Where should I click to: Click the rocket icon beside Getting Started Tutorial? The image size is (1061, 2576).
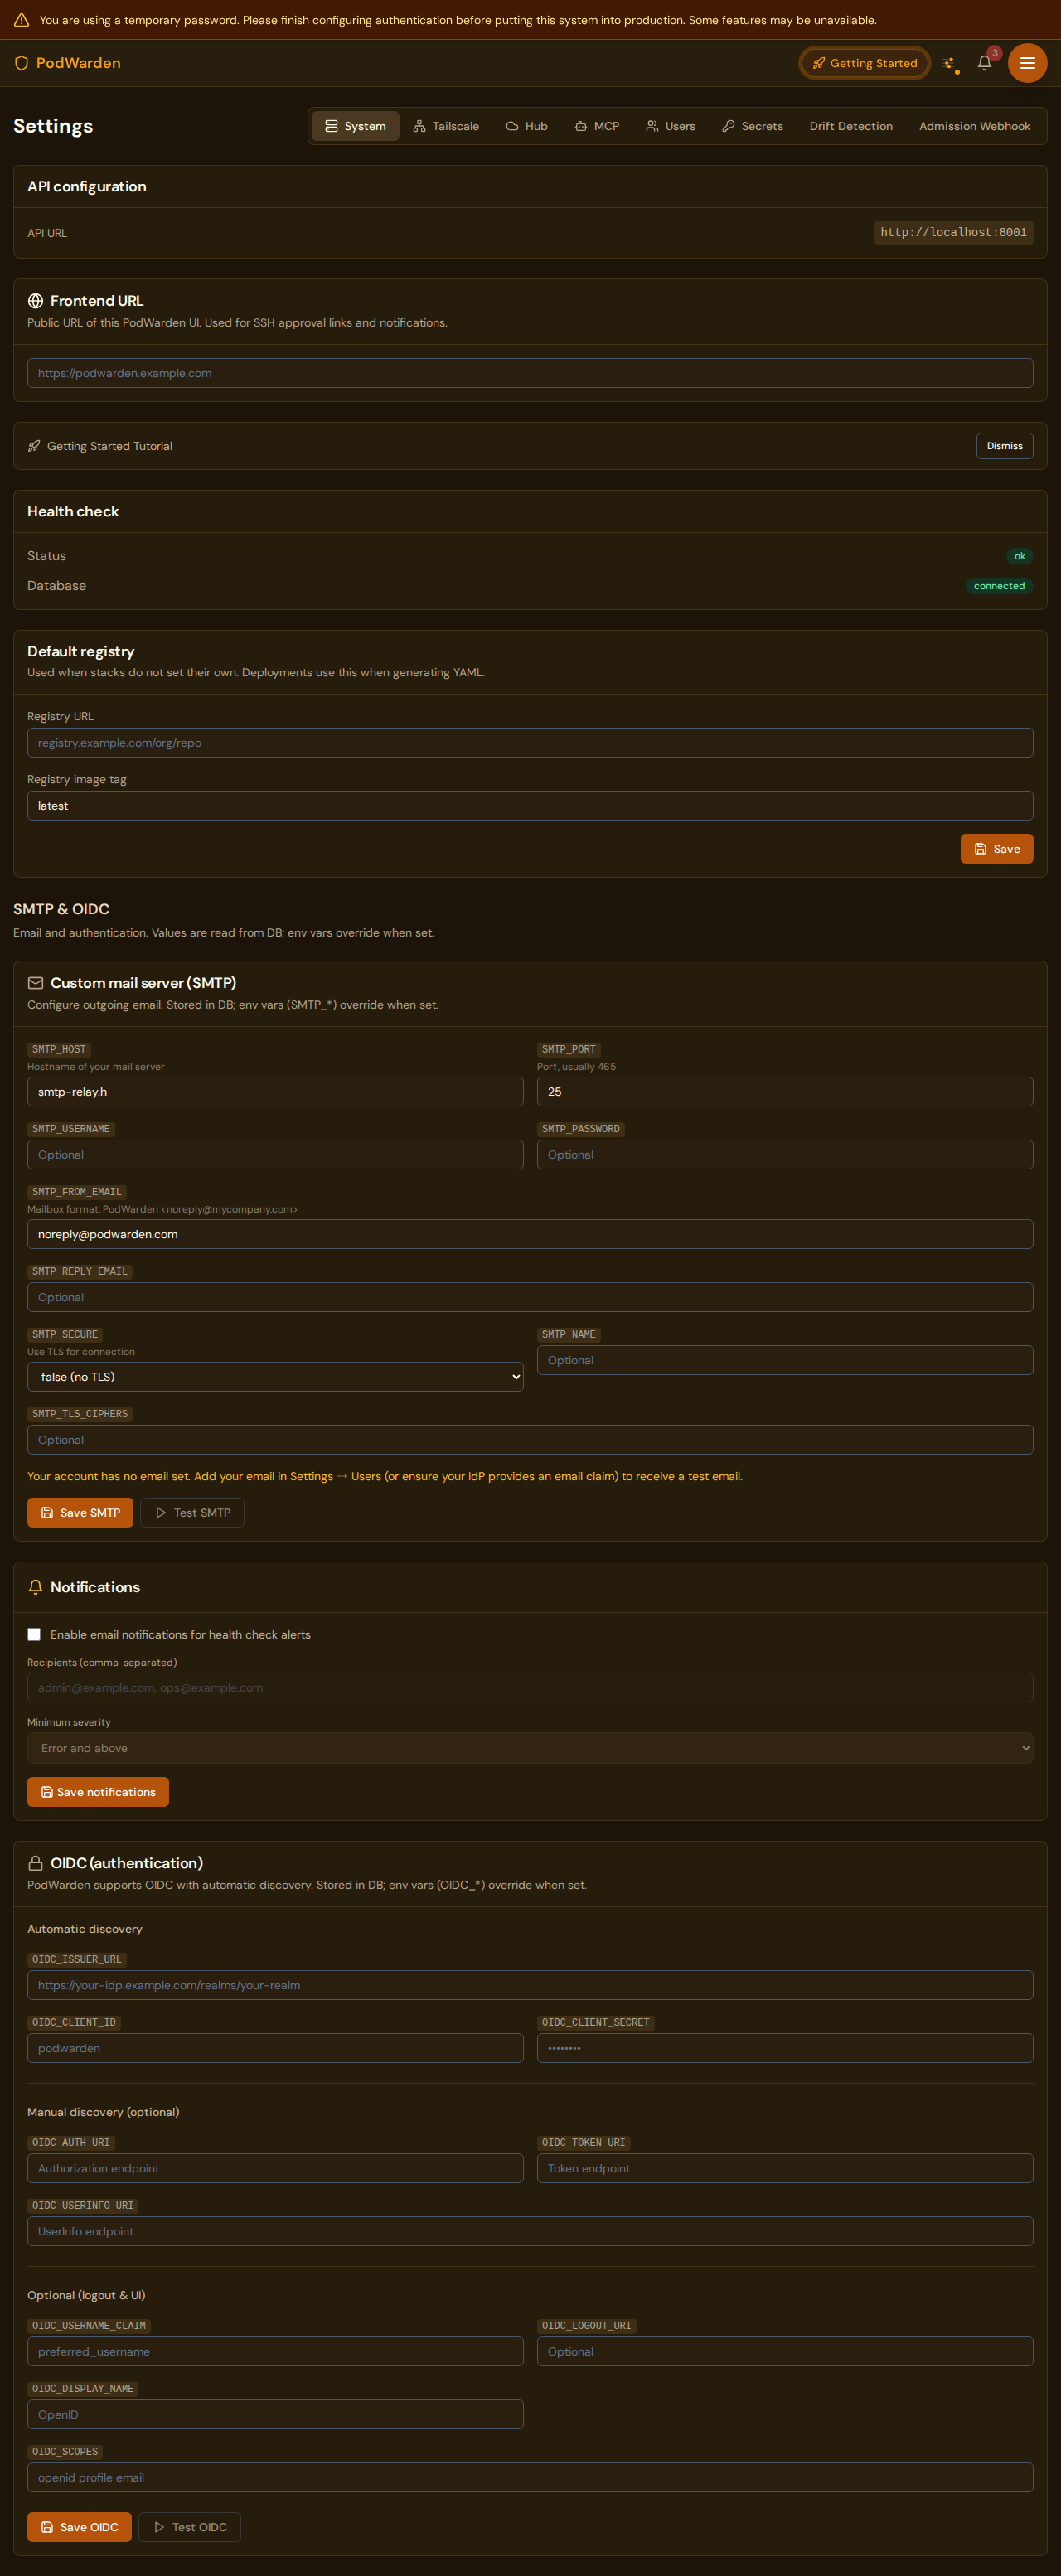coord(34,446)
